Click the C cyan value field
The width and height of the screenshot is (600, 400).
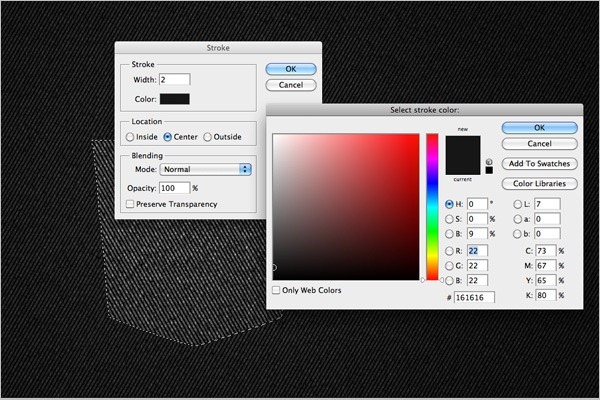click(546, 251)
